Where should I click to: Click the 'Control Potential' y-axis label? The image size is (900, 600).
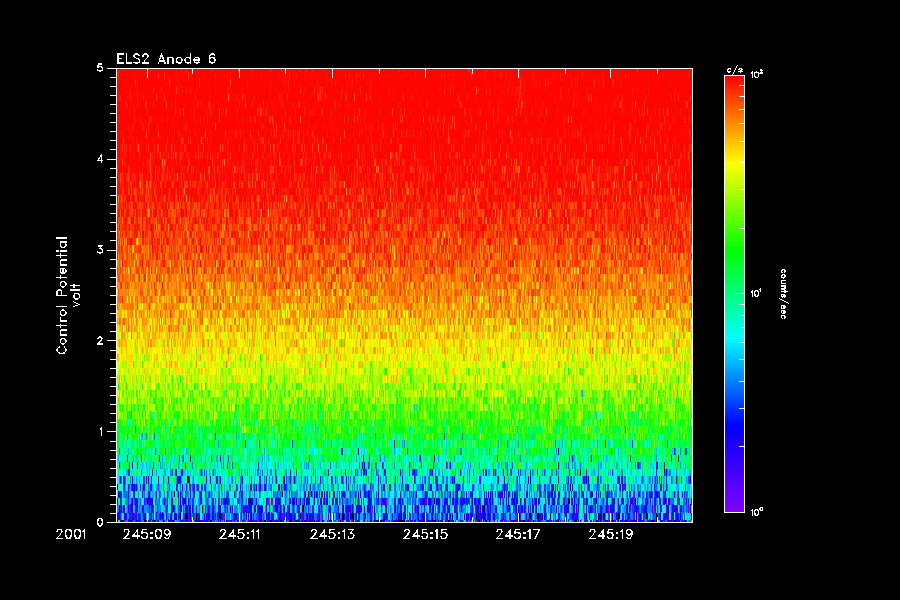(x=61, y=295)
